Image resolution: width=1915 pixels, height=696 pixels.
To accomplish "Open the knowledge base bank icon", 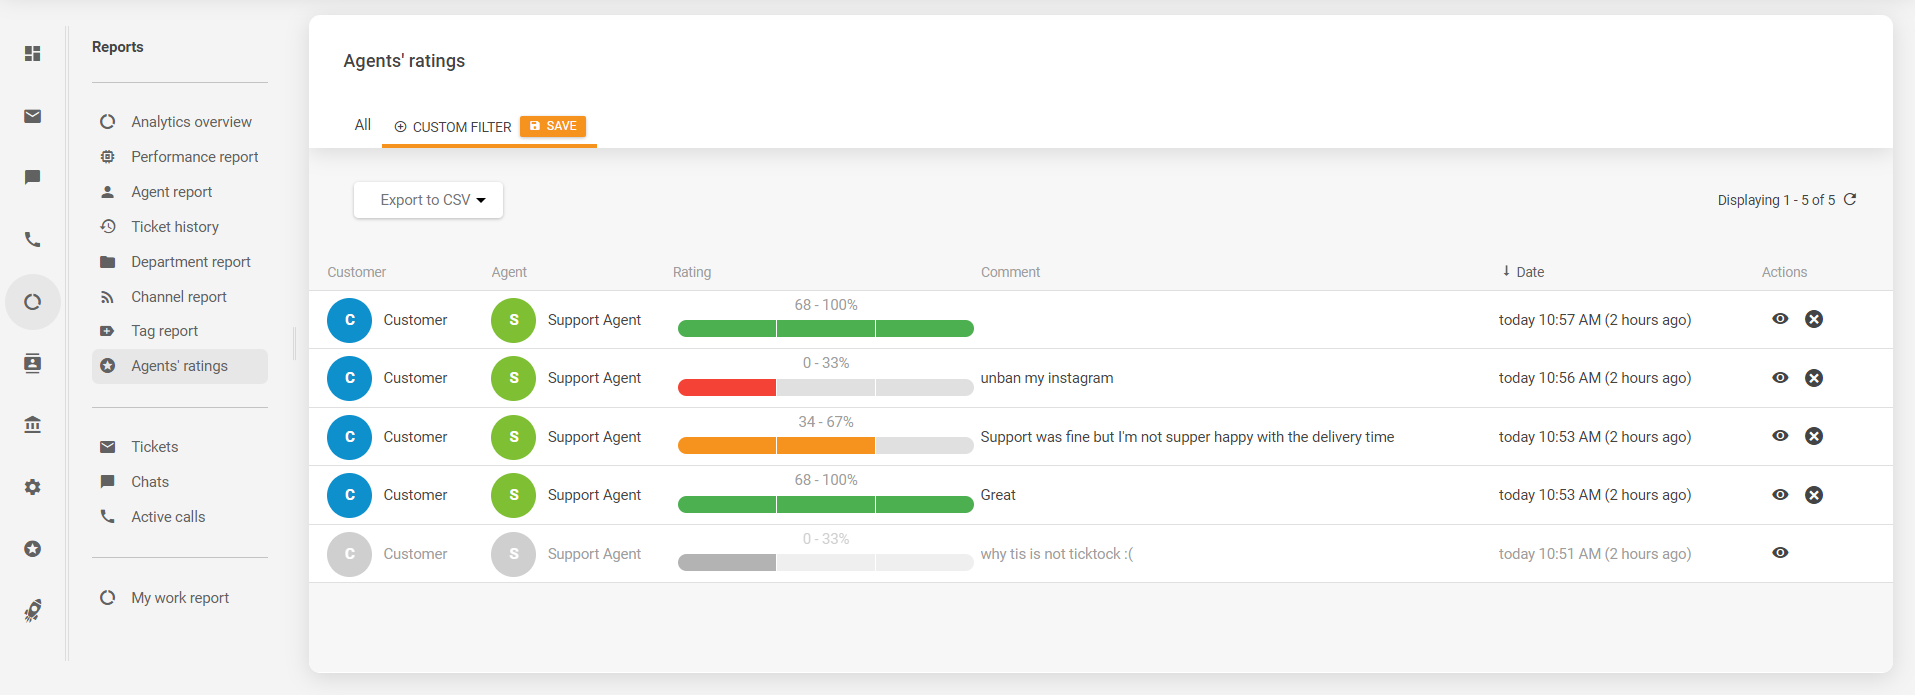I will pyautogui.click(x=33, y=425).
